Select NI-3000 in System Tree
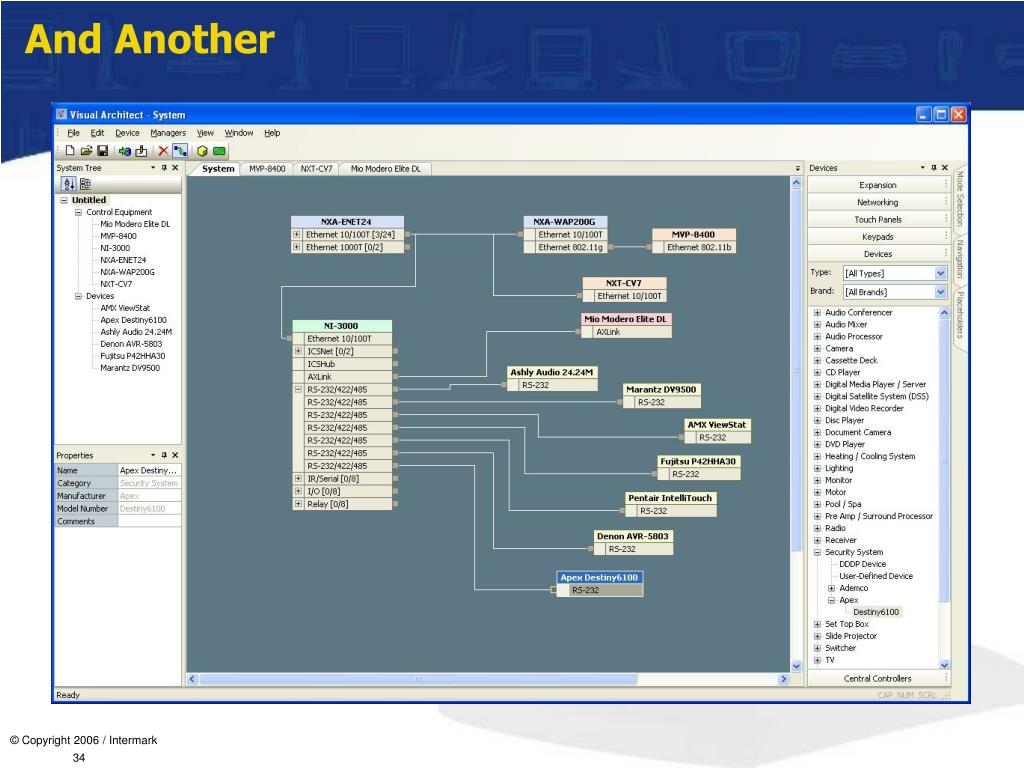This screenshot has height=768, width=1024. click(115, 248)
